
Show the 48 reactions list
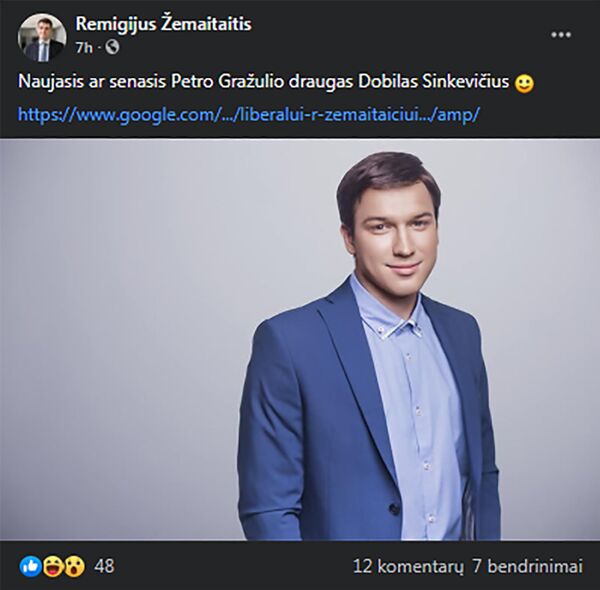coord(104,566)
